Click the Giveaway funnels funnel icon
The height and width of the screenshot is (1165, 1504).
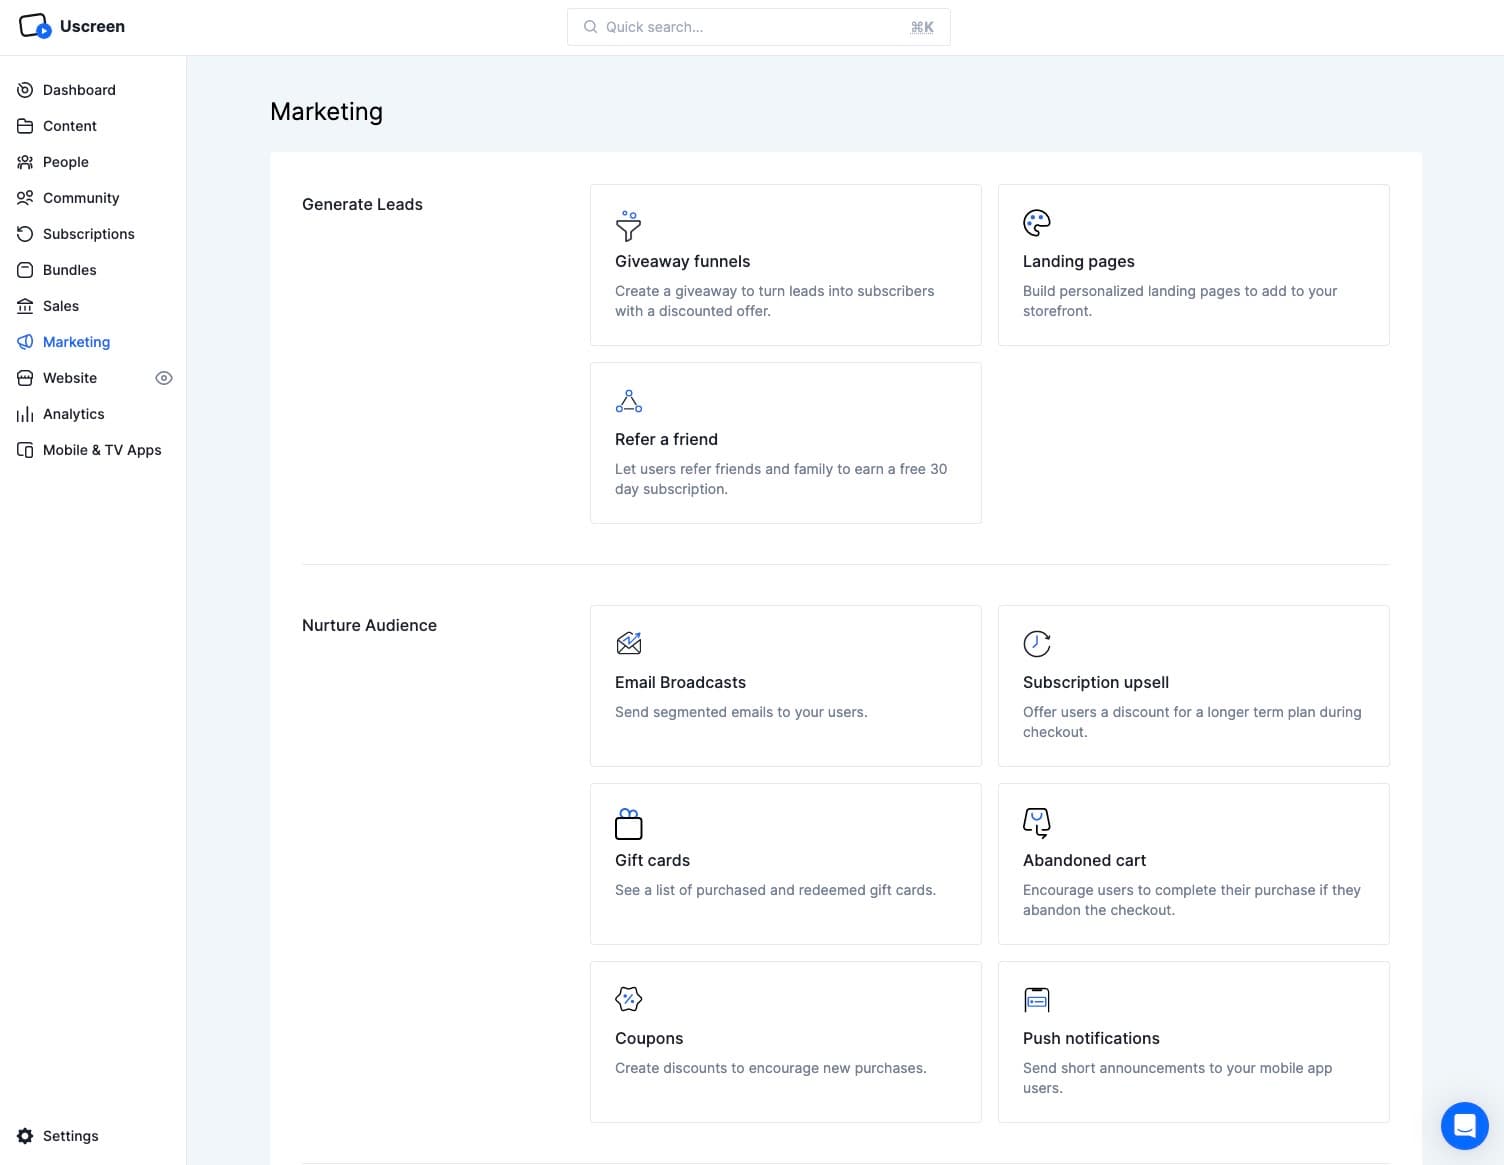pyautogui.click(x=628, y=225)
